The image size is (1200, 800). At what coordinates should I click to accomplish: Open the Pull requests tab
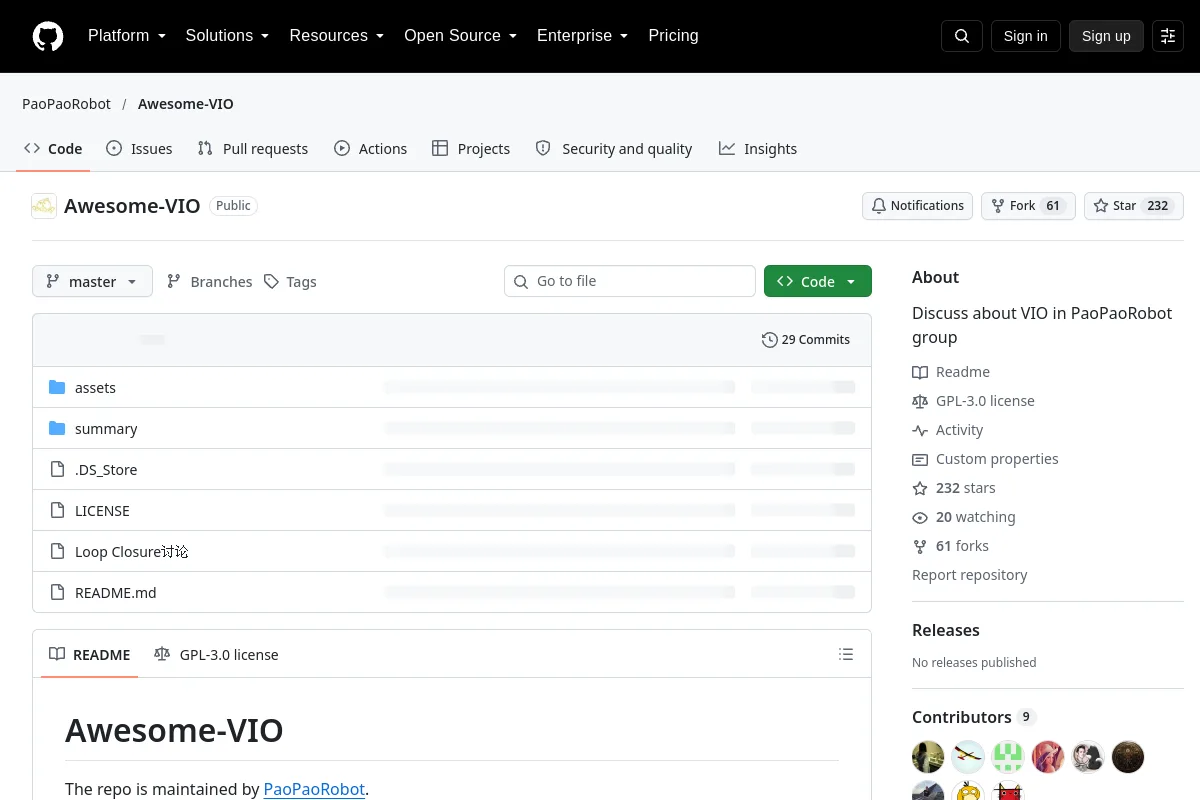[253, 149]
